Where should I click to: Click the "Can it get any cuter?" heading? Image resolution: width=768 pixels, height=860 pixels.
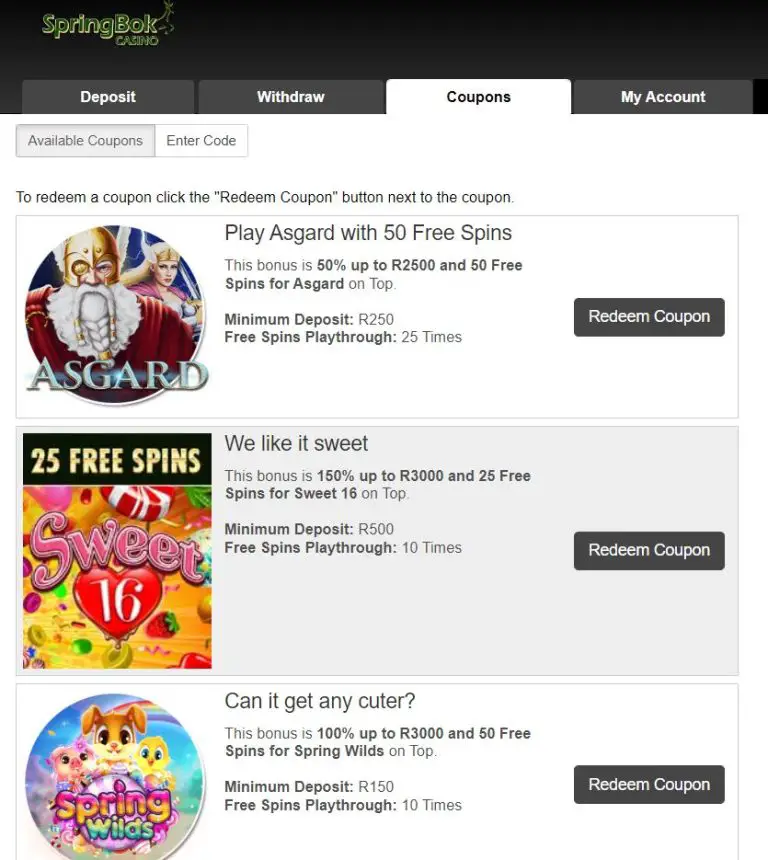pyautogui.click(x=319, y=701)
